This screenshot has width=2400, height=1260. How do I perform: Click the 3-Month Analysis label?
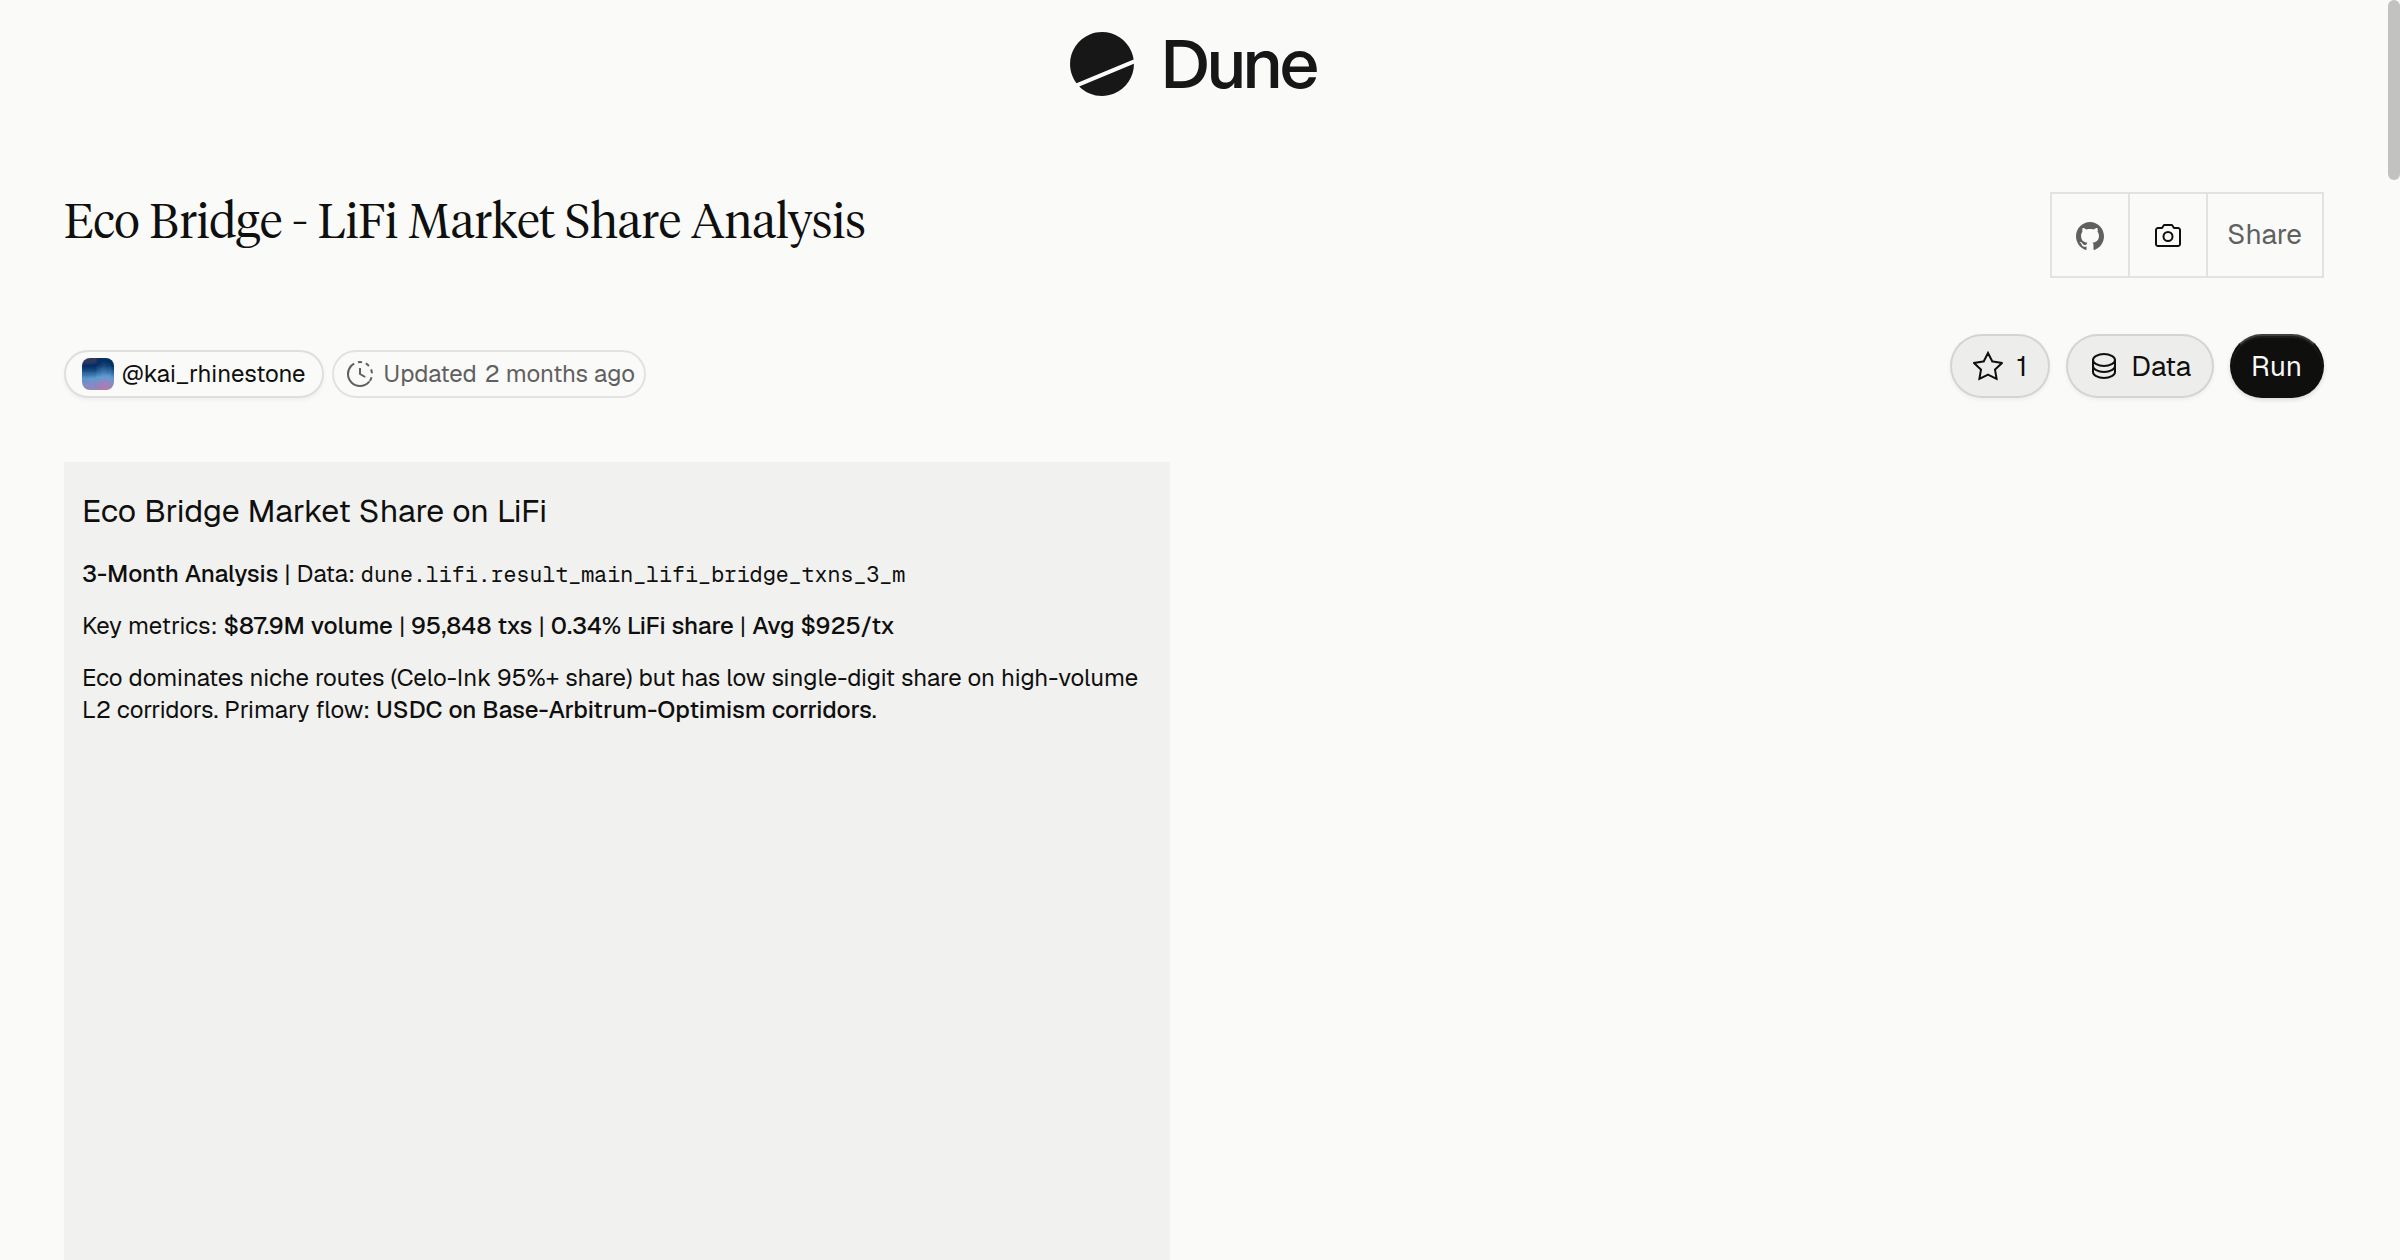tap(180, 574)
